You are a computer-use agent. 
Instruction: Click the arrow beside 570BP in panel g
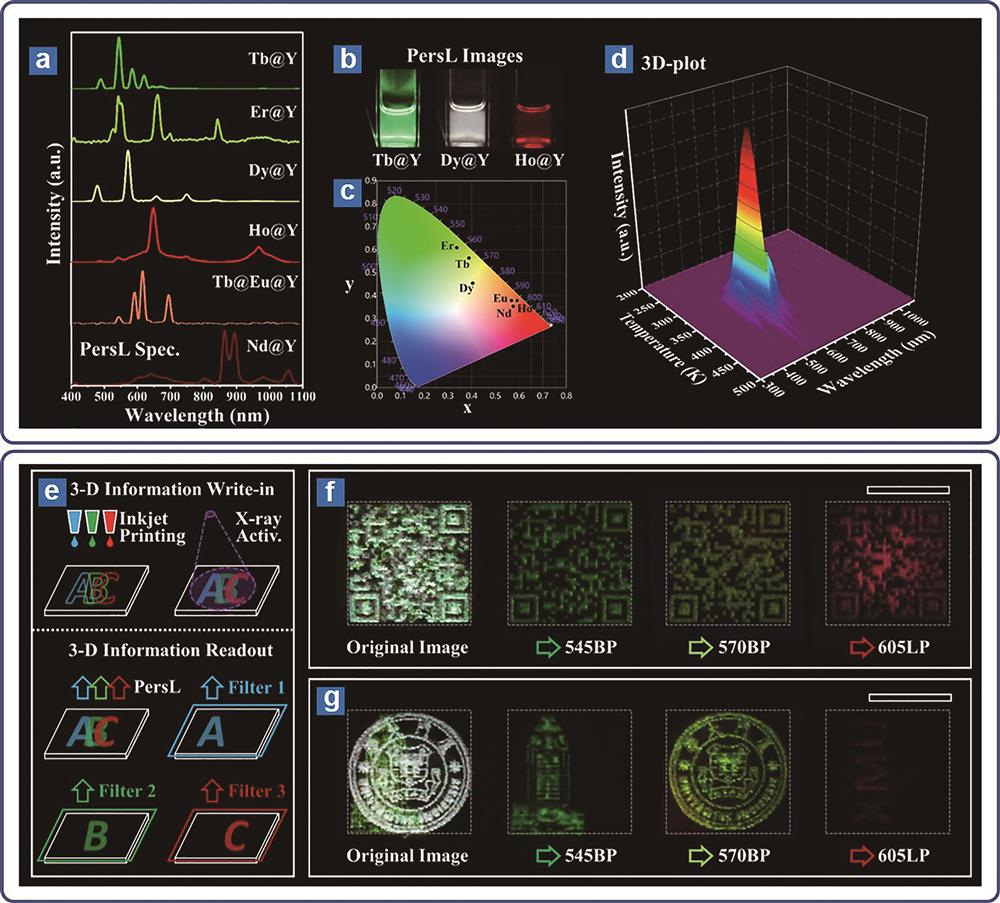pos(701,856)
